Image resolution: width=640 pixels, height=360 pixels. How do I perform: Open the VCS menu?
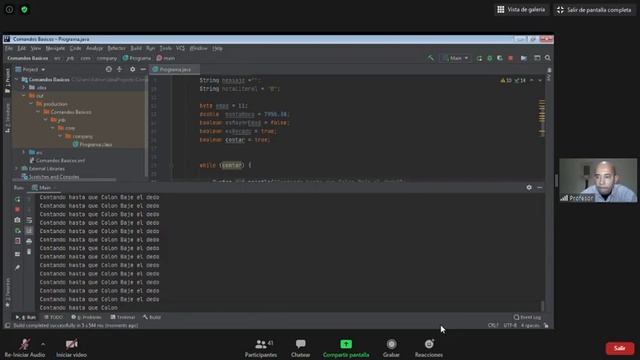coord(180,48)
